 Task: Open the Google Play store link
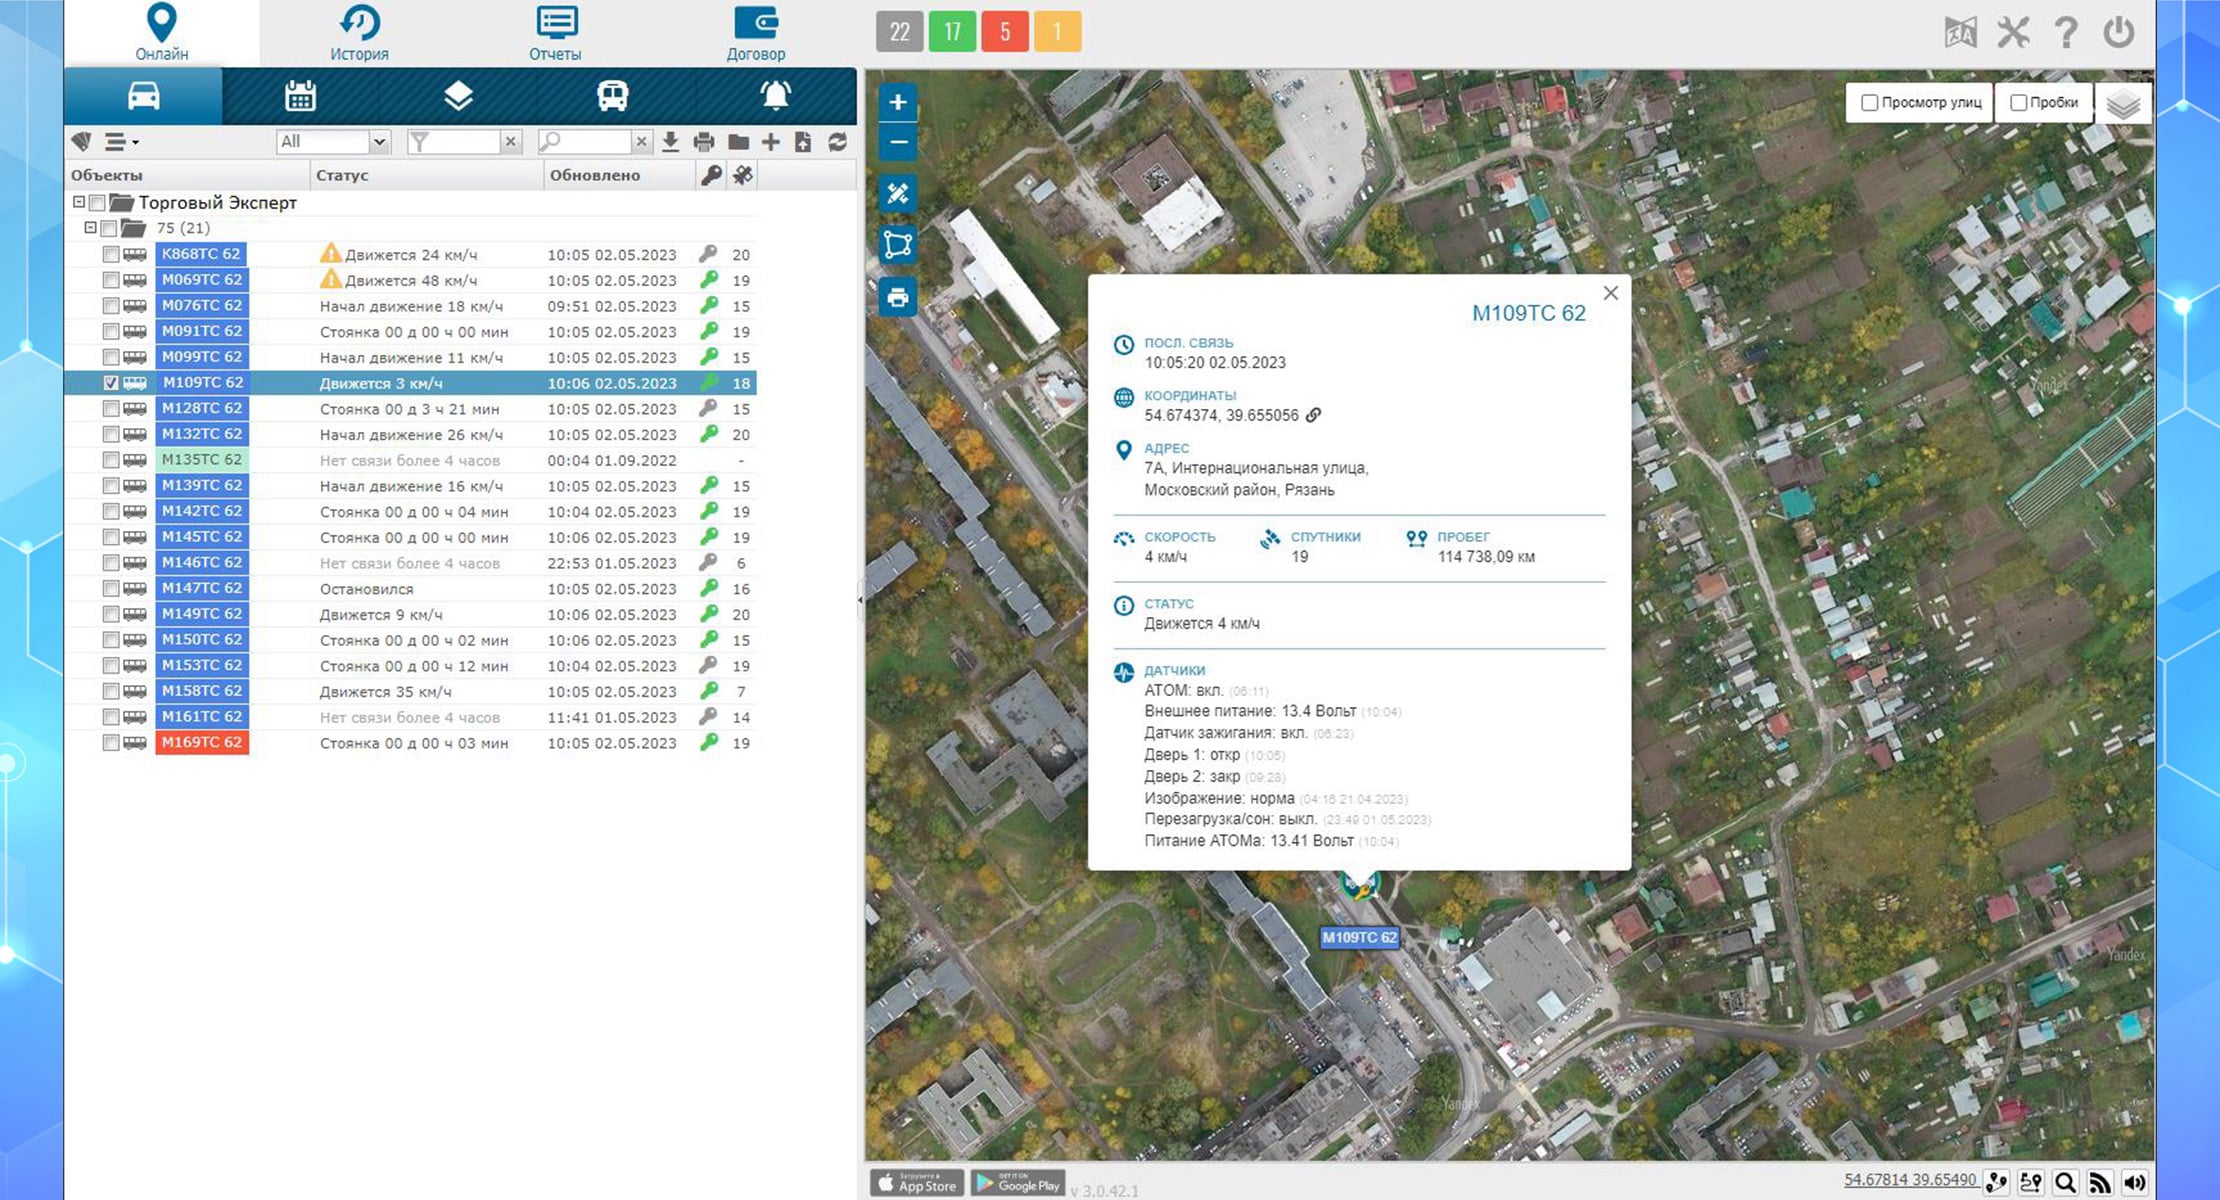click(x=1017, y=1184)
